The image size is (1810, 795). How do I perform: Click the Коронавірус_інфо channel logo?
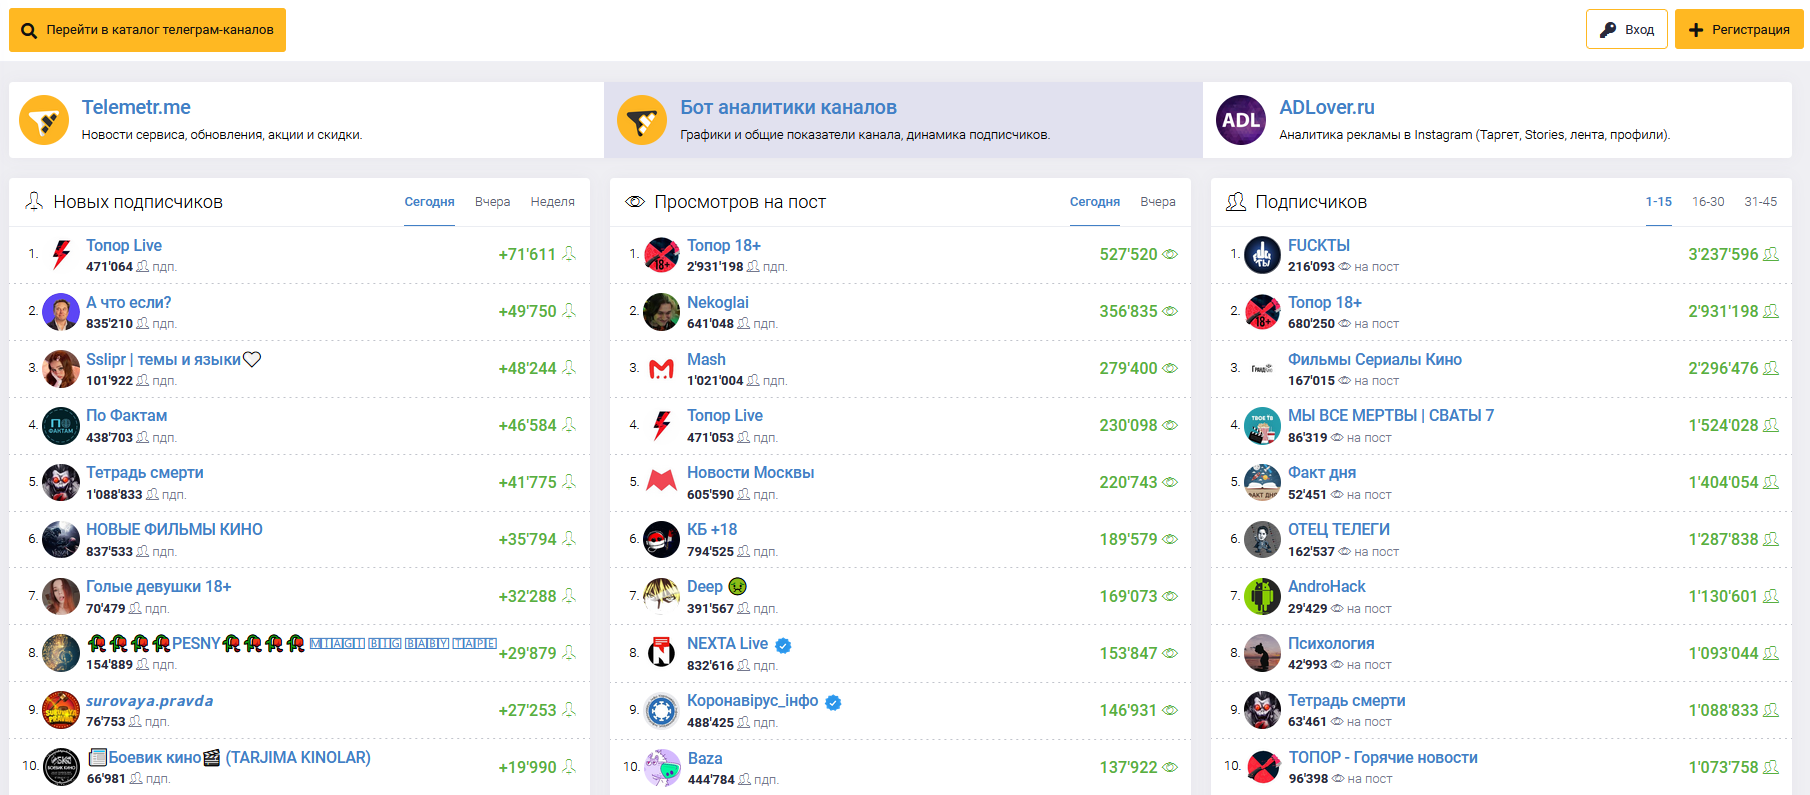[x=662, y=710]
